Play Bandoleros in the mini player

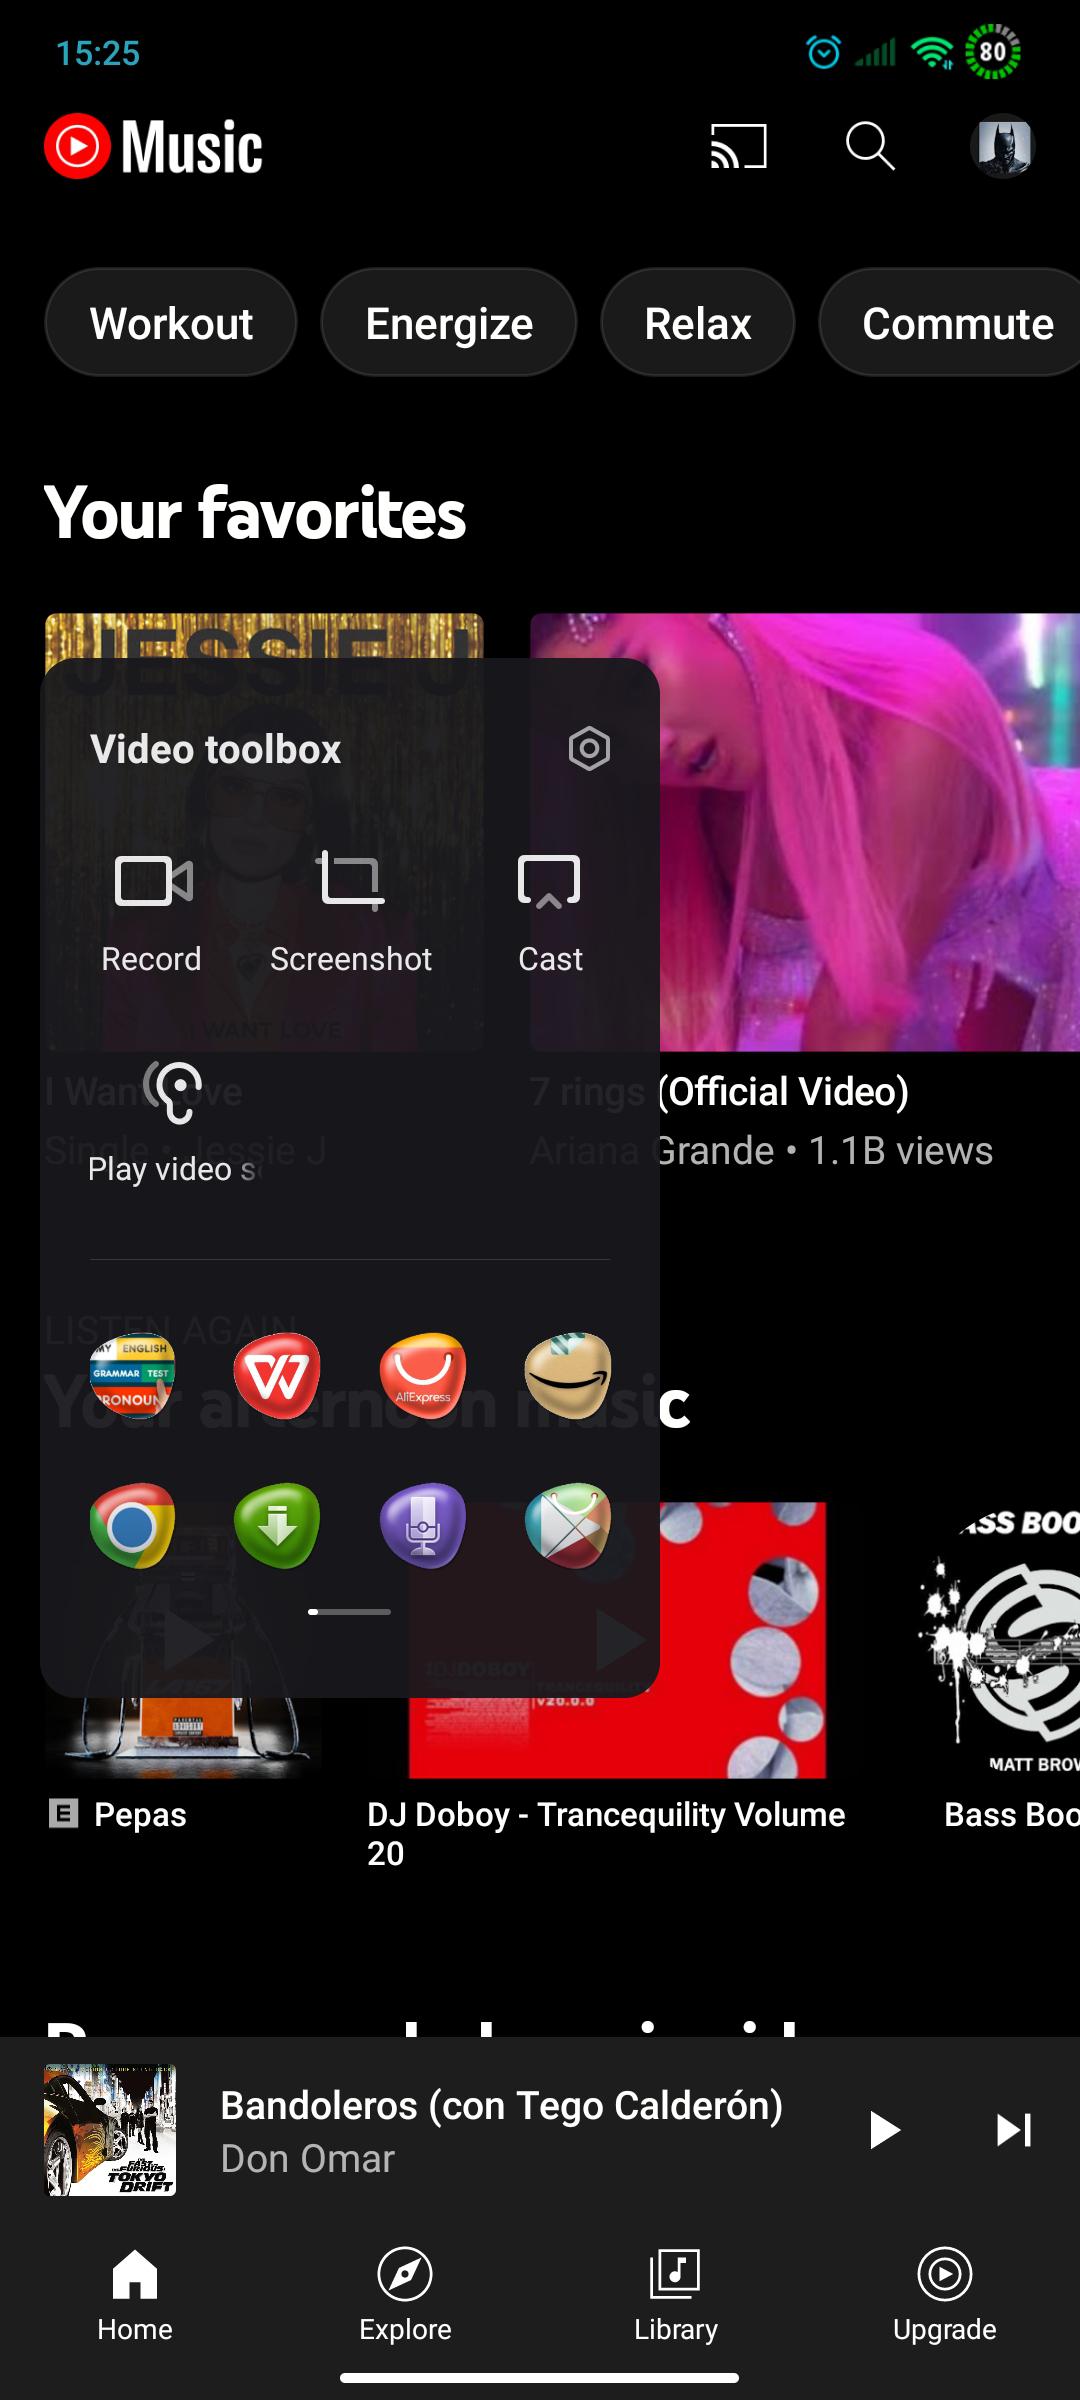point(883,2130)
